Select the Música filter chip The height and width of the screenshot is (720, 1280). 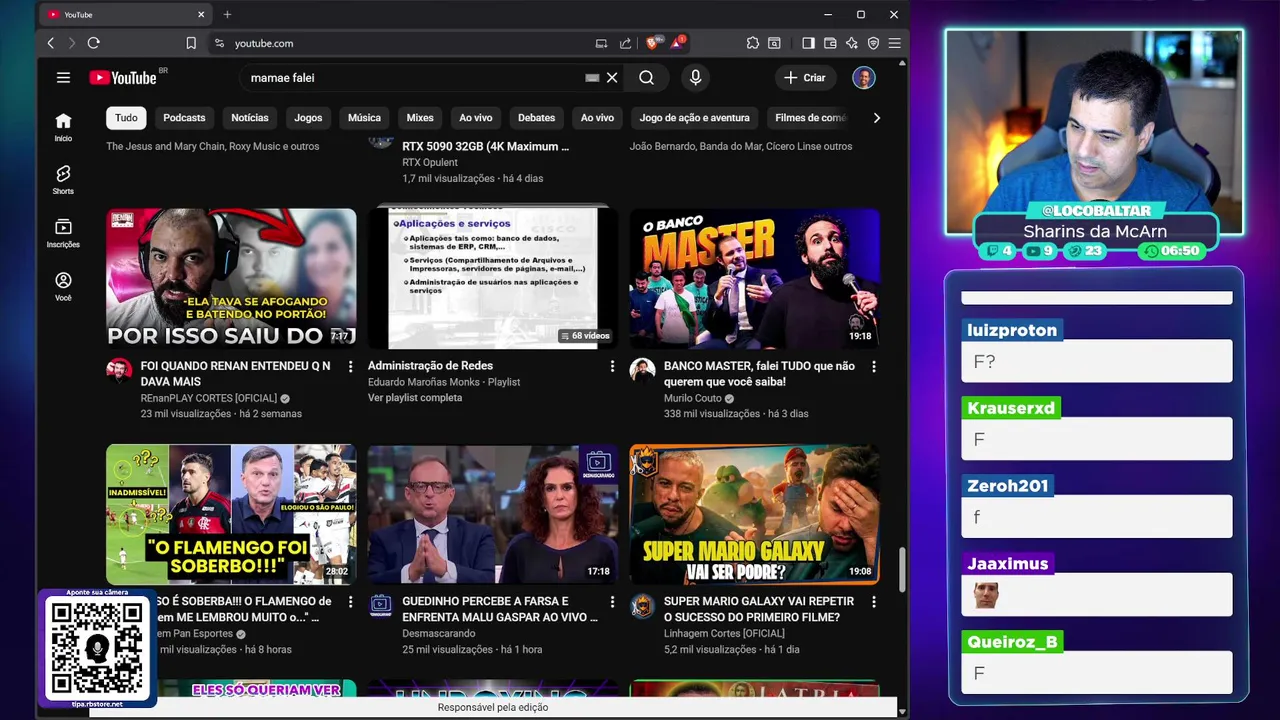pyautogui.click(x=364, y=118)
